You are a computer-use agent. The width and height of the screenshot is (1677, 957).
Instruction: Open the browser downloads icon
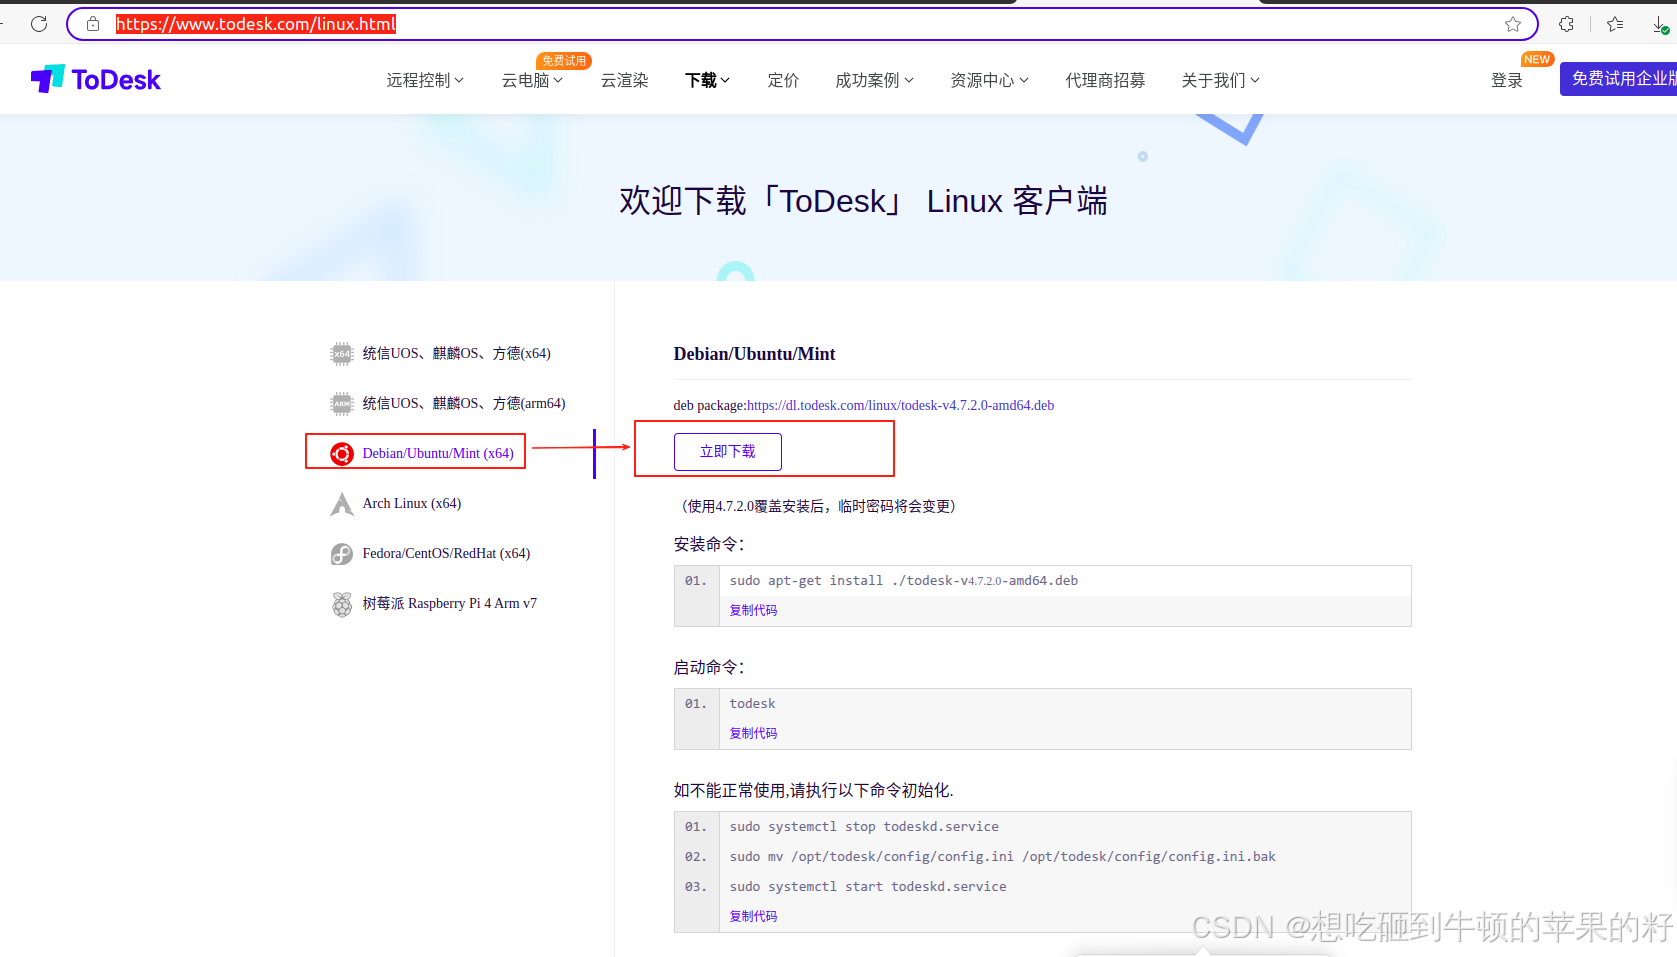[1659, 24]
